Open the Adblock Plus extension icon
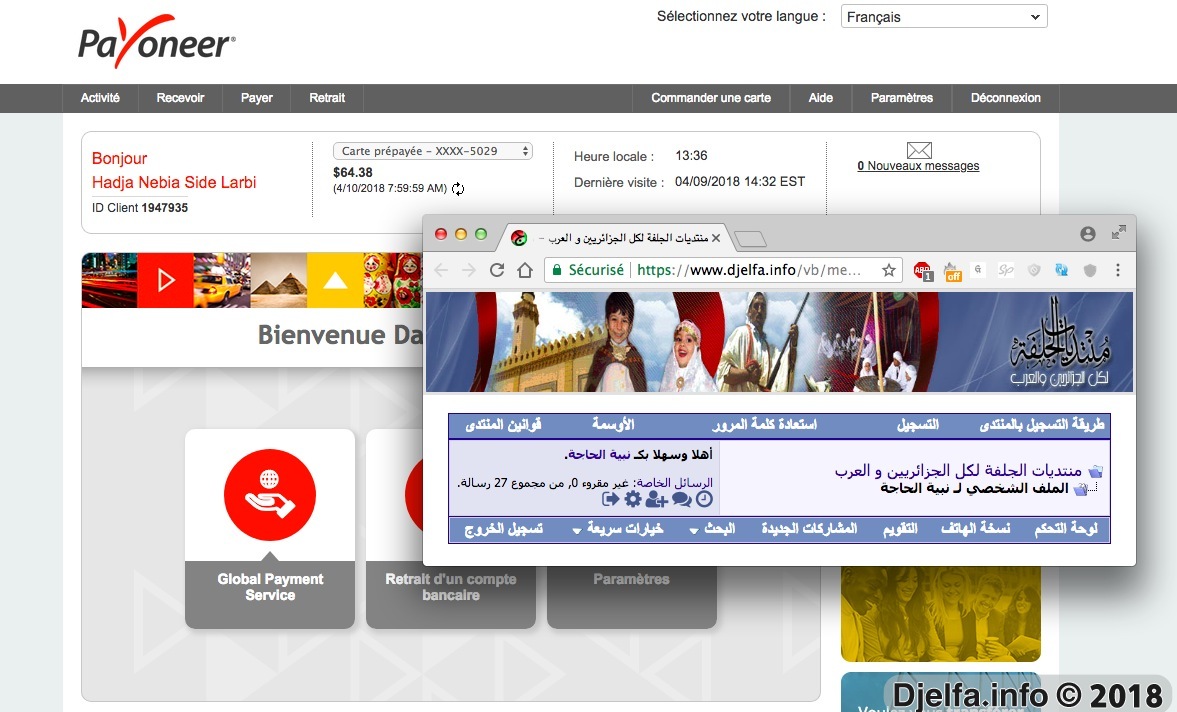Screen dimensions: 1177x712 point(923,271)
